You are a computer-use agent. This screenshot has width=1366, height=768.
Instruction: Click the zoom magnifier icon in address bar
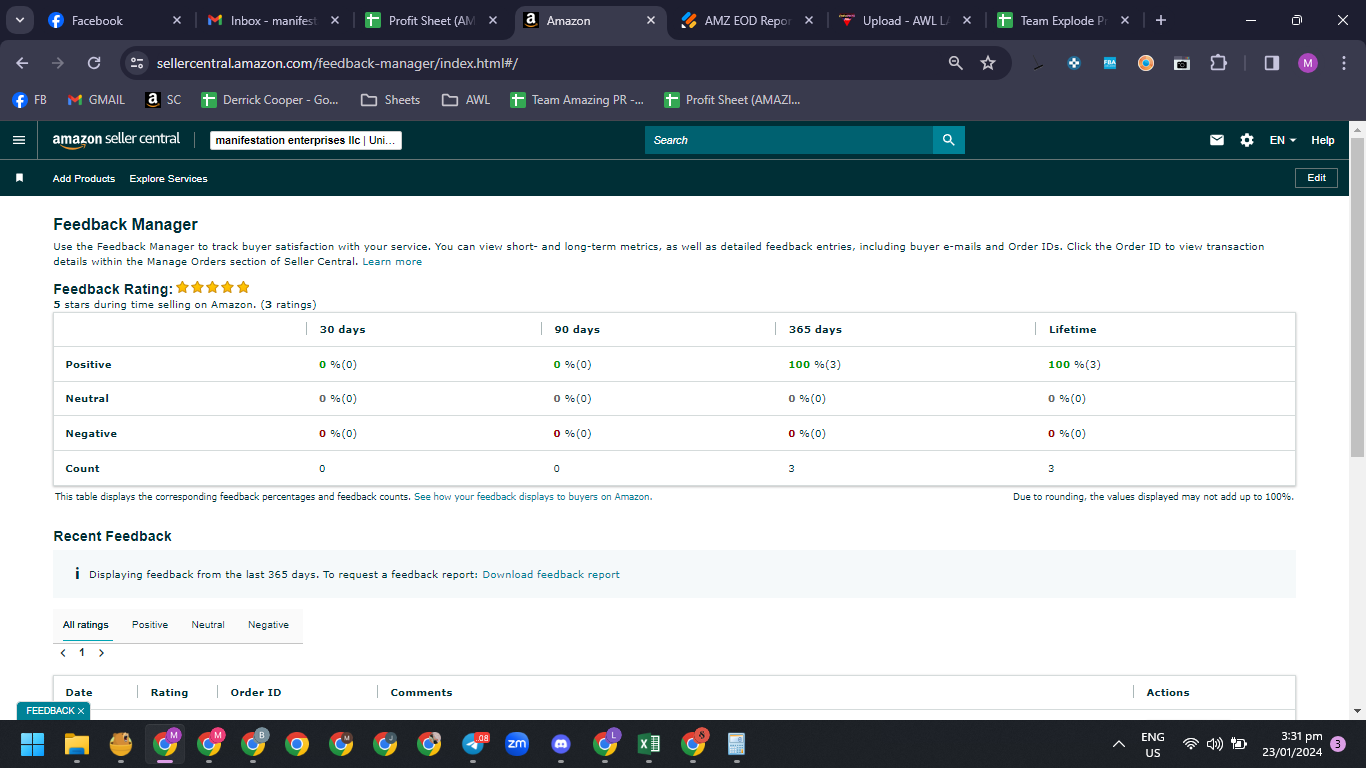point(956,63)
